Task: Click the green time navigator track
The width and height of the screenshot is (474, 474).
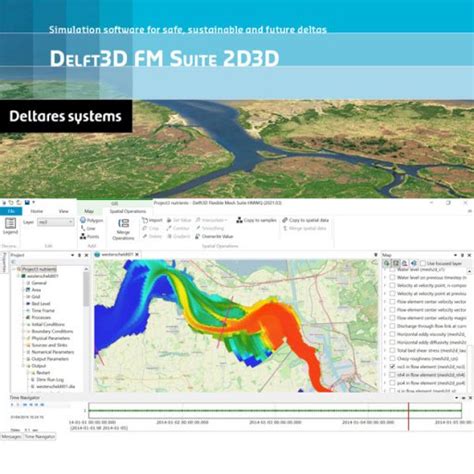Action: tap(275, 410)
